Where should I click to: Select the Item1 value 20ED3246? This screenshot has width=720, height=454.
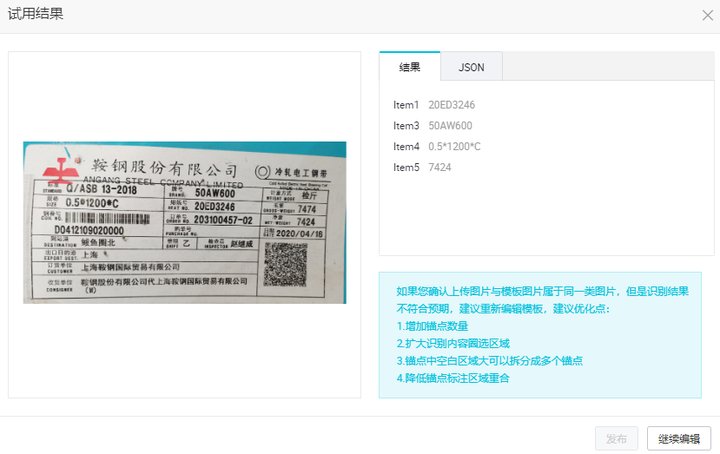(x=451, y=105)
